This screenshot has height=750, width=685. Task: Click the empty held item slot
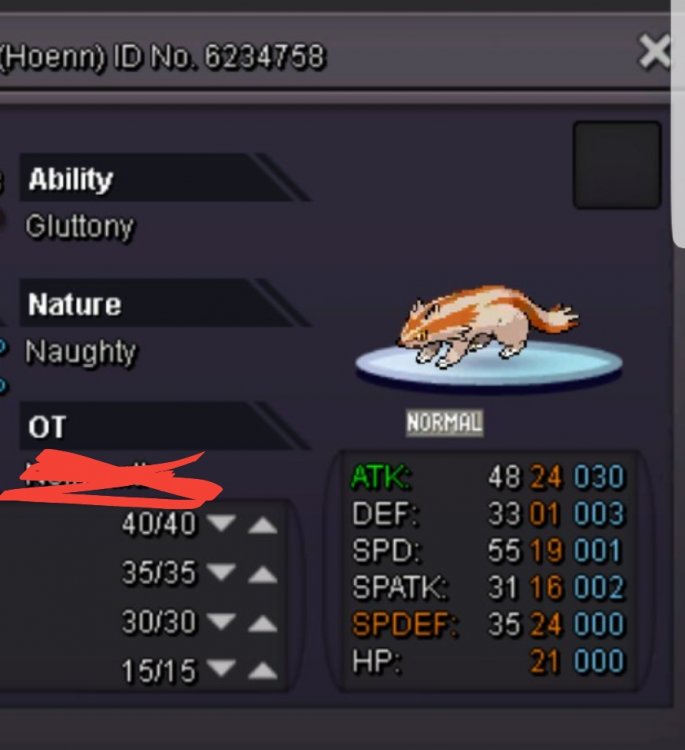pyautogui.click(x=617, y=165)
